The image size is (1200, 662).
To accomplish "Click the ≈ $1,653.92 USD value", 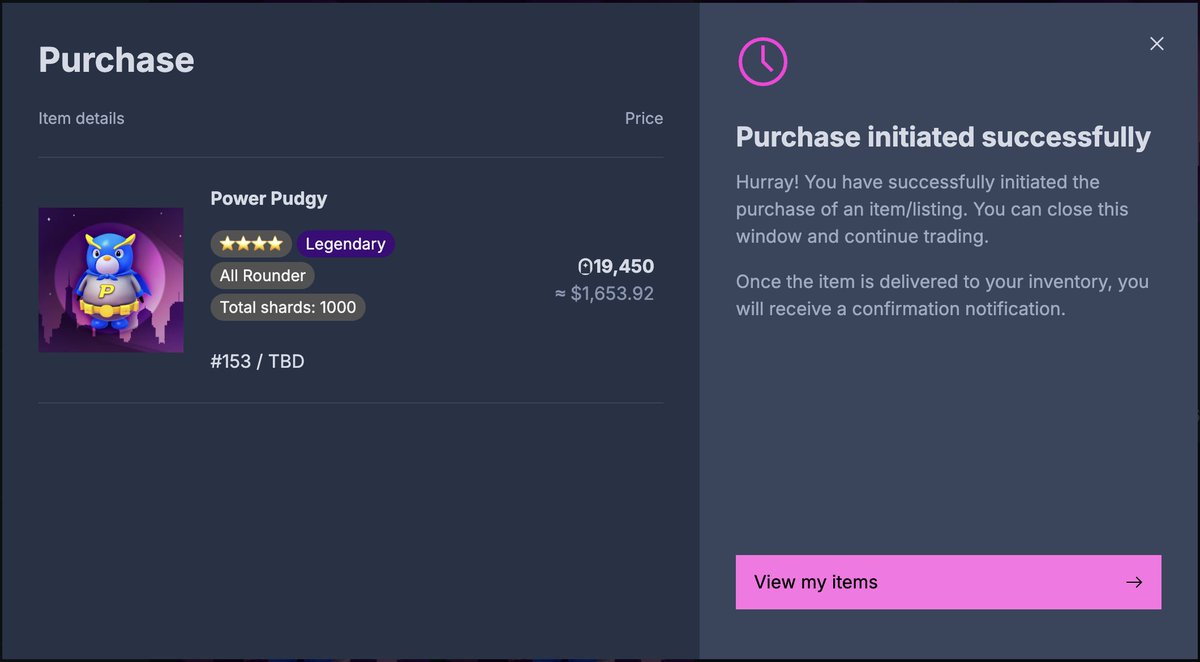I will (605, 294).
